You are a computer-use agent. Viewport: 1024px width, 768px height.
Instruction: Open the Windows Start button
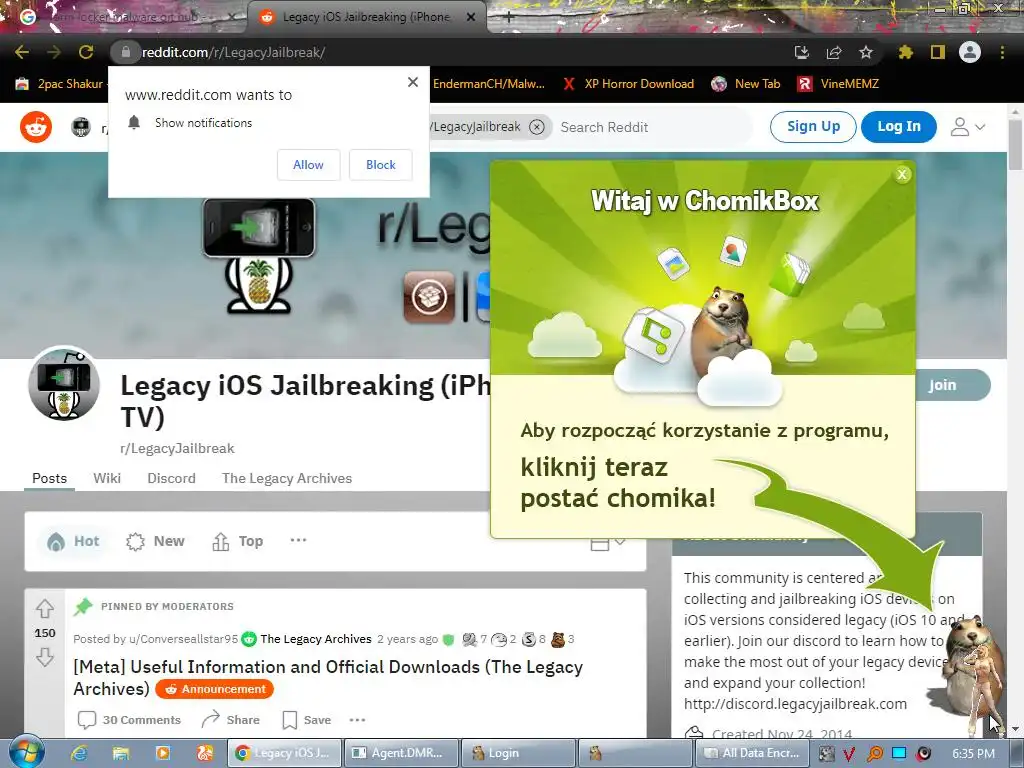(x=25, y=752)
